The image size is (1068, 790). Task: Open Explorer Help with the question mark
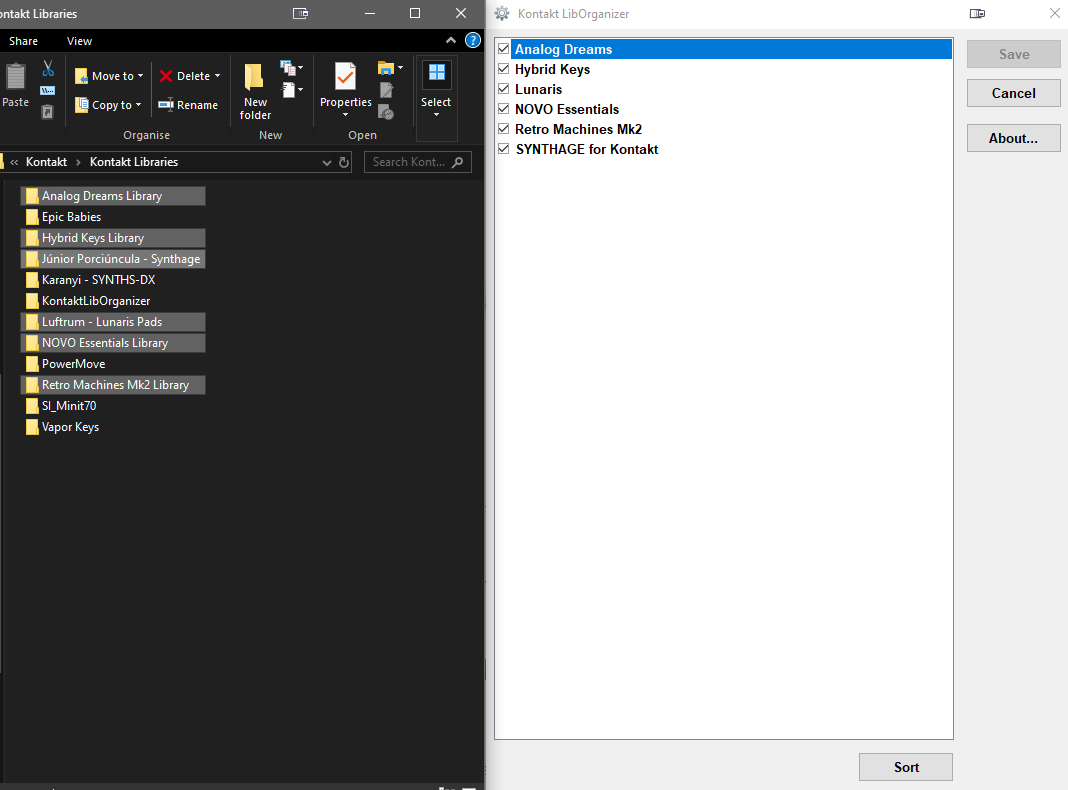(x=473, y=40)
